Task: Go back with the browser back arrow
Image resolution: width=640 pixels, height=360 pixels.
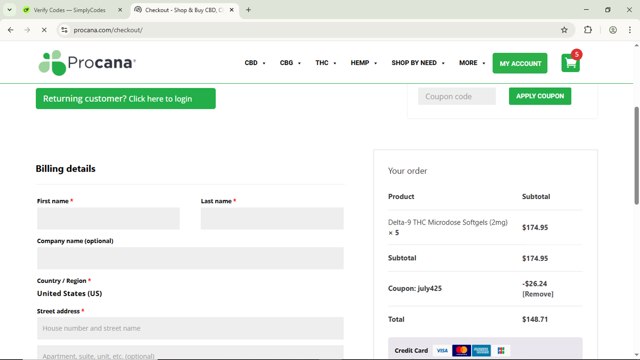Action: [x=11, y=30]
